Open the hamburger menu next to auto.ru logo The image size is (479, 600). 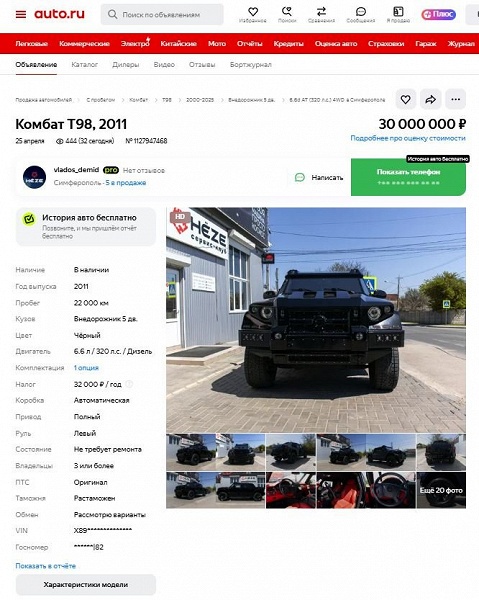[x=21, y=15]
